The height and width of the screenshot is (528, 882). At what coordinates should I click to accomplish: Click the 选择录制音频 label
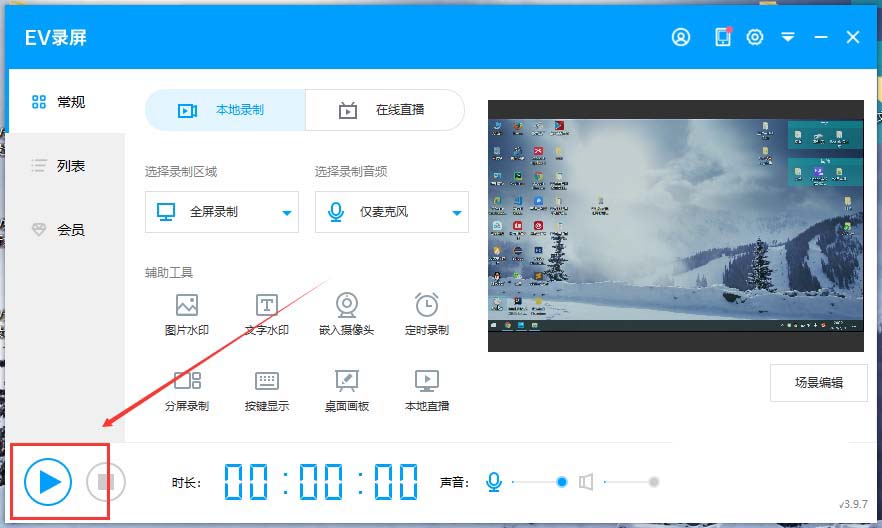click(350, 172)
